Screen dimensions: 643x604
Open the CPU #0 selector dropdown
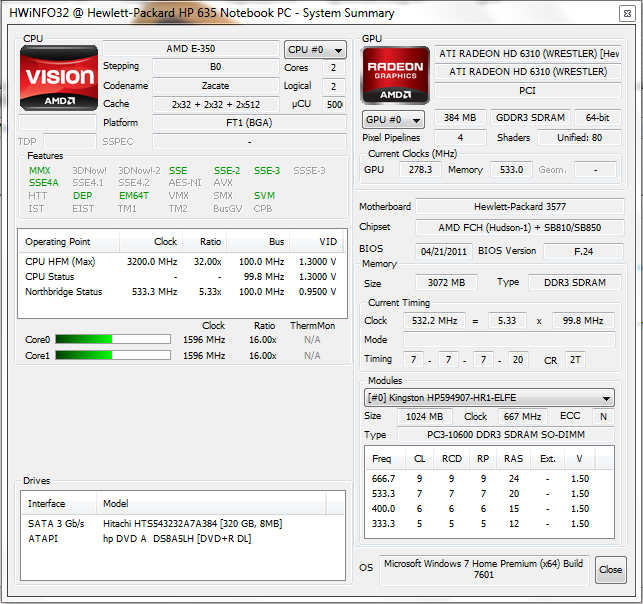(315, 50)
